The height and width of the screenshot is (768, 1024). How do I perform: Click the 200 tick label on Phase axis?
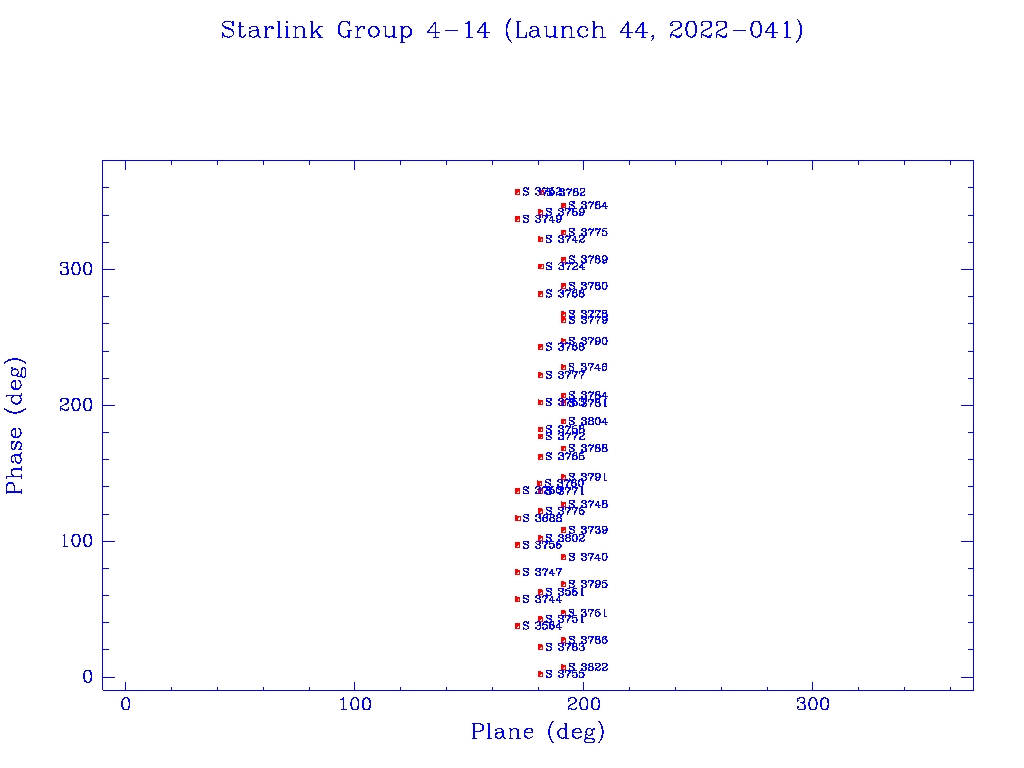click(76, 405)
